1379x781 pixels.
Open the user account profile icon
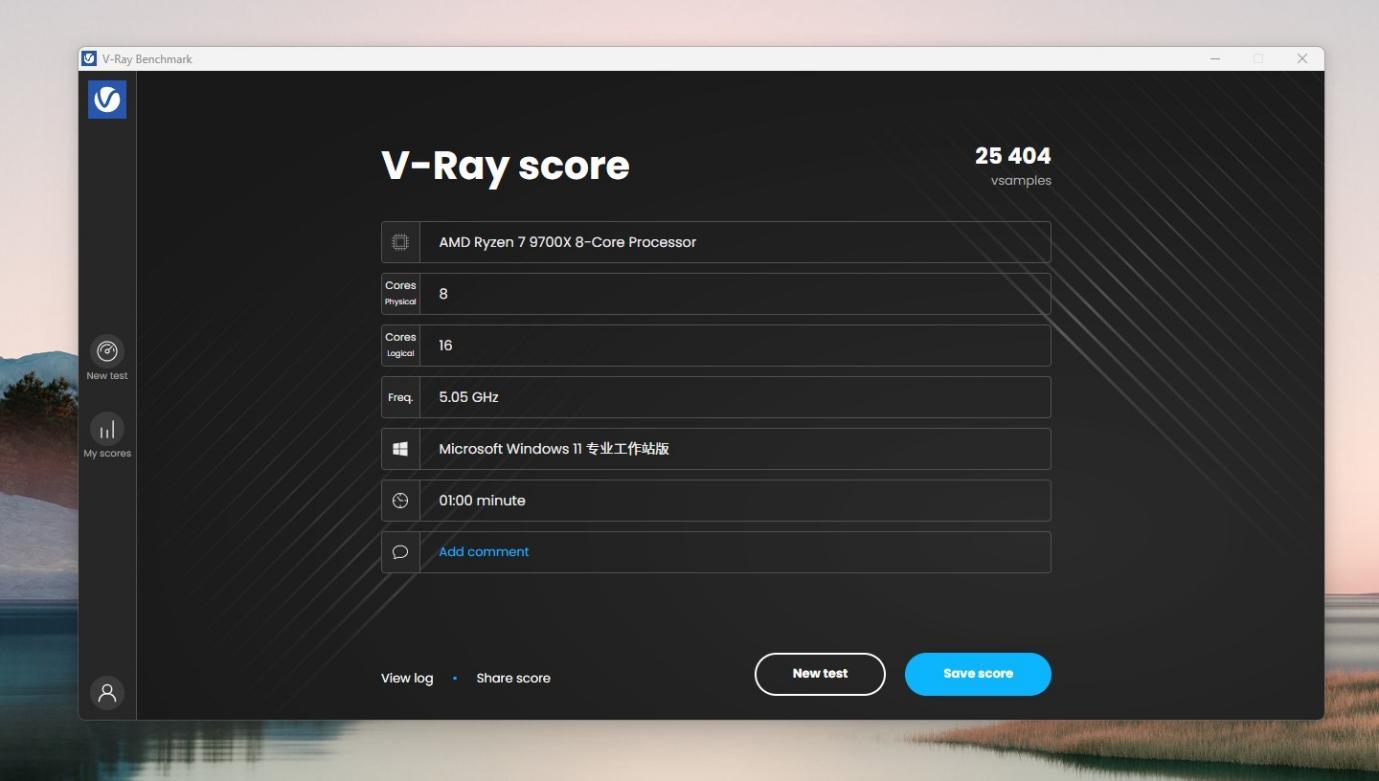[107, 692]
